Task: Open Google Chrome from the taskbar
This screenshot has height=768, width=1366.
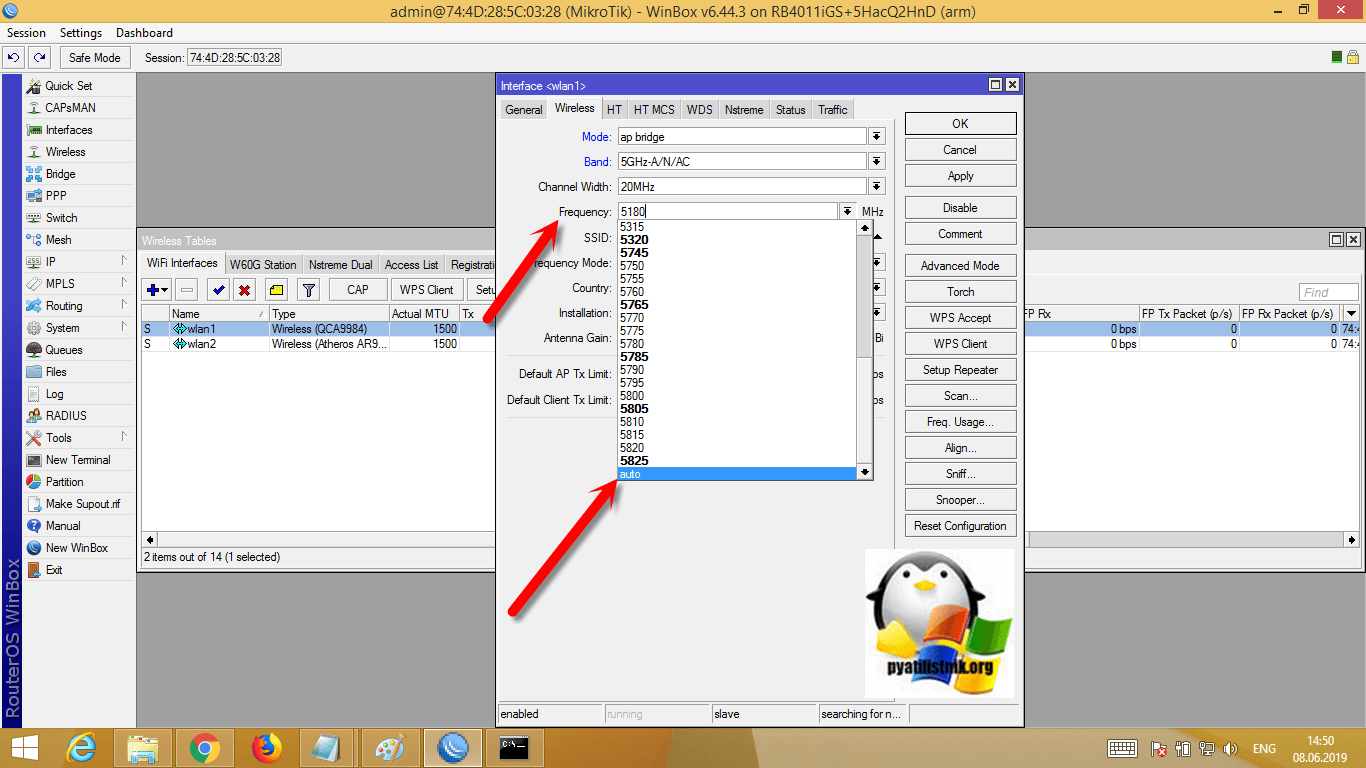Action: coord(205,747)
